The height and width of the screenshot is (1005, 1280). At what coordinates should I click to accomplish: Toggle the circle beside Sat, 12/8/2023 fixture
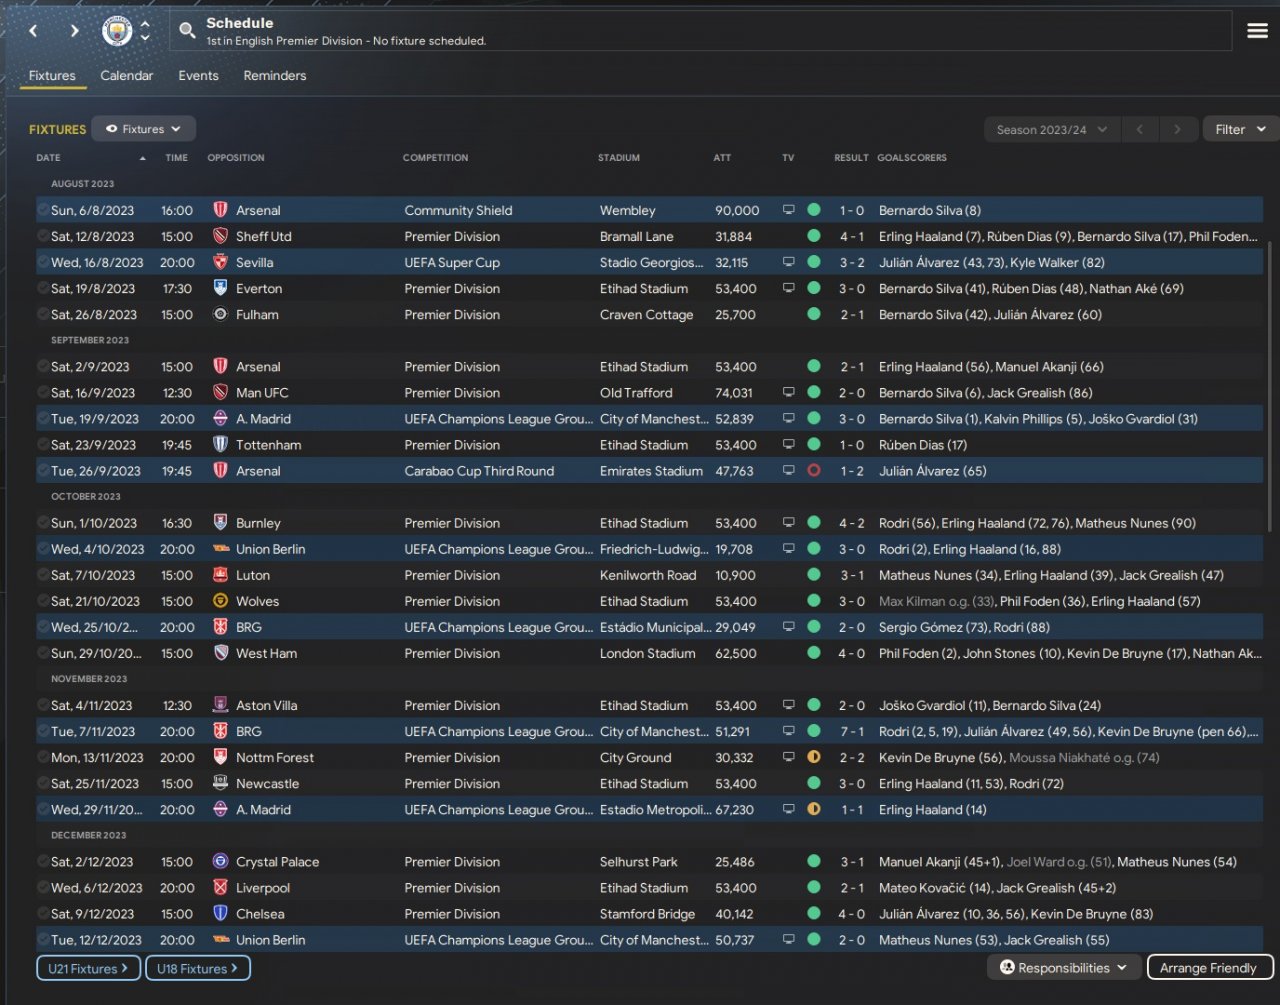pos(43,237)
